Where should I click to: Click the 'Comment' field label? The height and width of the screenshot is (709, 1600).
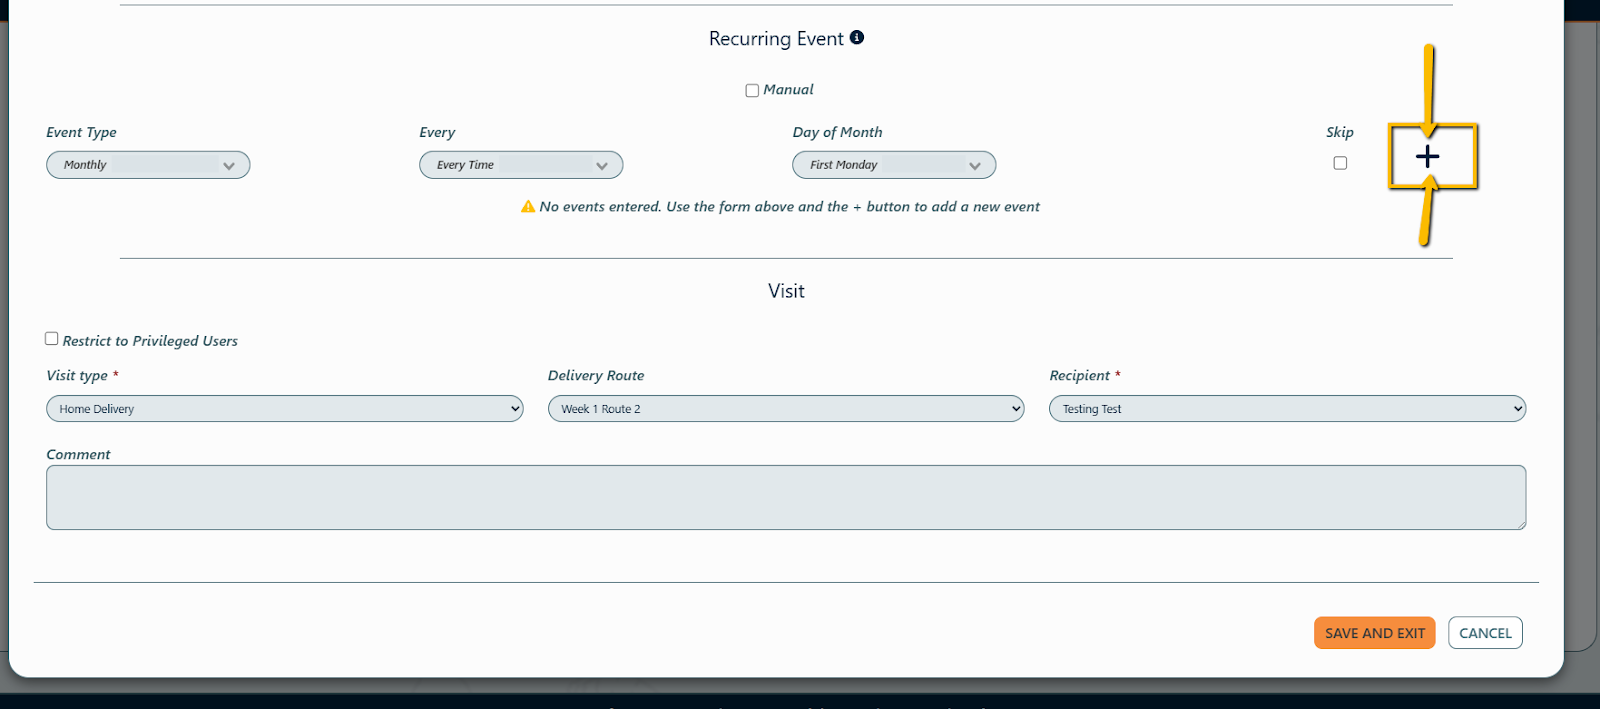click(x=78, y=455)
